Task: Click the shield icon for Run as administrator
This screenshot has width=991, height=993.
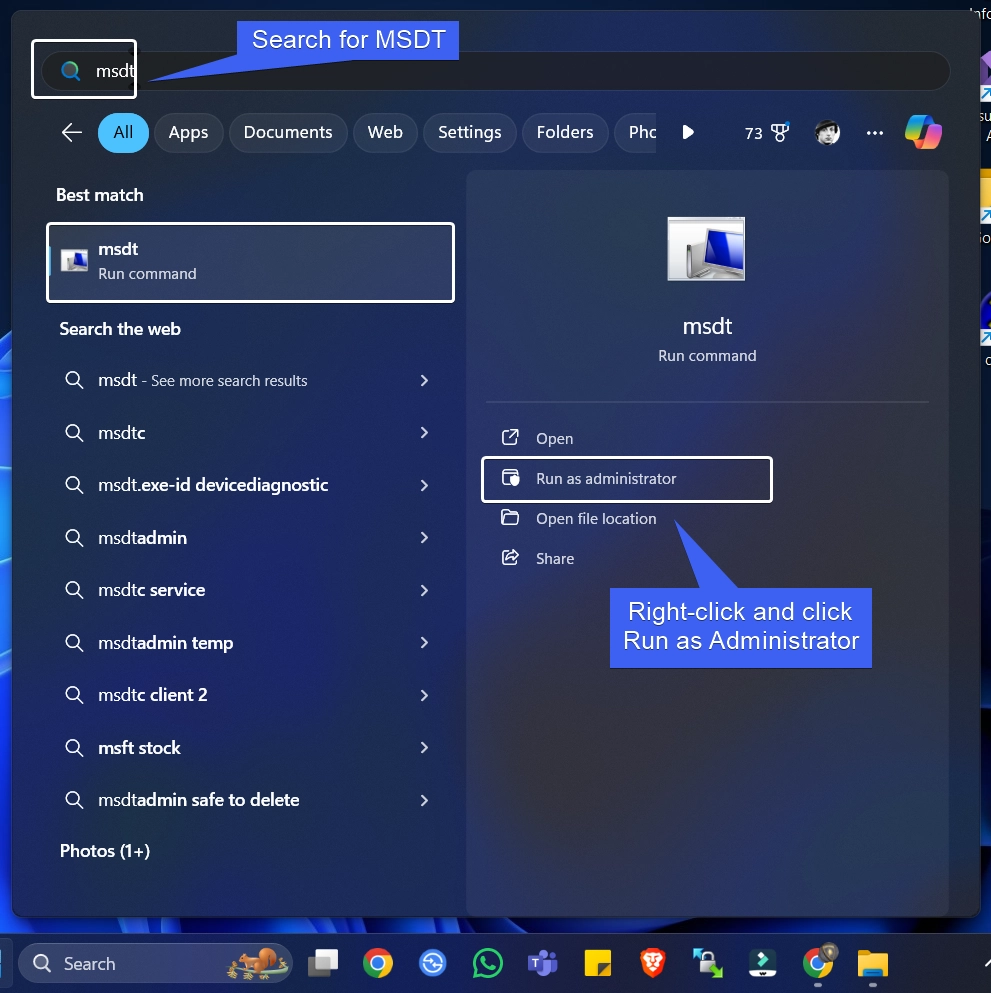Action: tap(510, 478)
